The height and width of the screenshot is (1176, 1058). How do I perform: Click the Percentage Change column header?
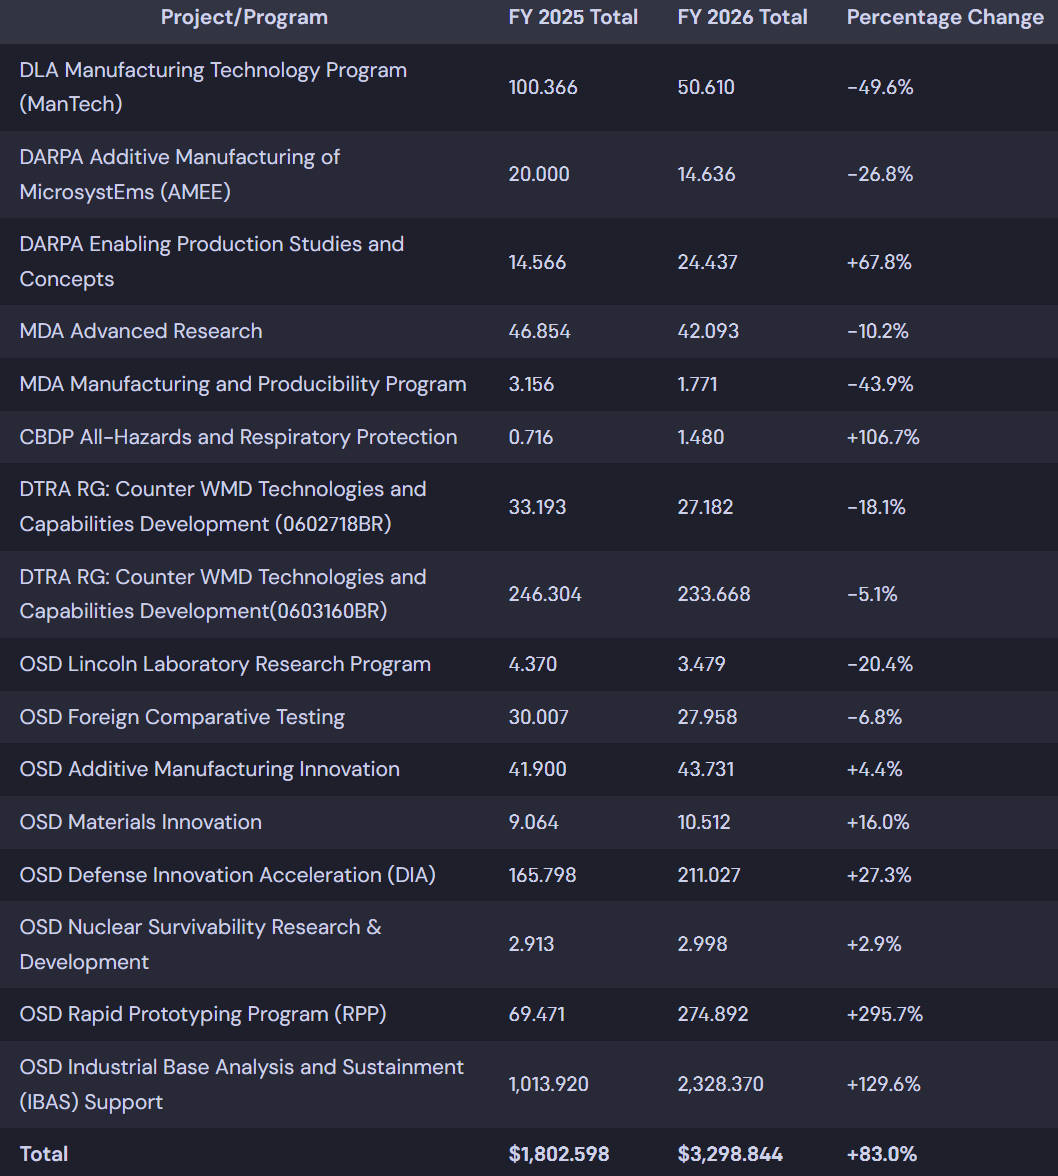coord(945,17)
